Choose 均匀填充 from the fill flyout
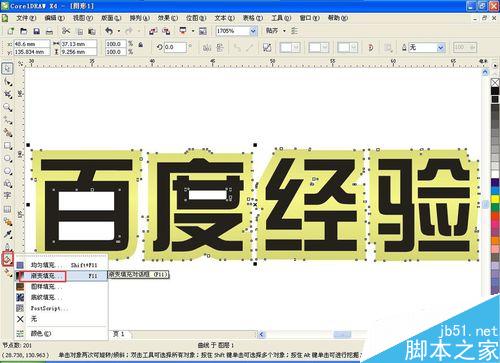This screenshot has height=363, width=500. 61,265
